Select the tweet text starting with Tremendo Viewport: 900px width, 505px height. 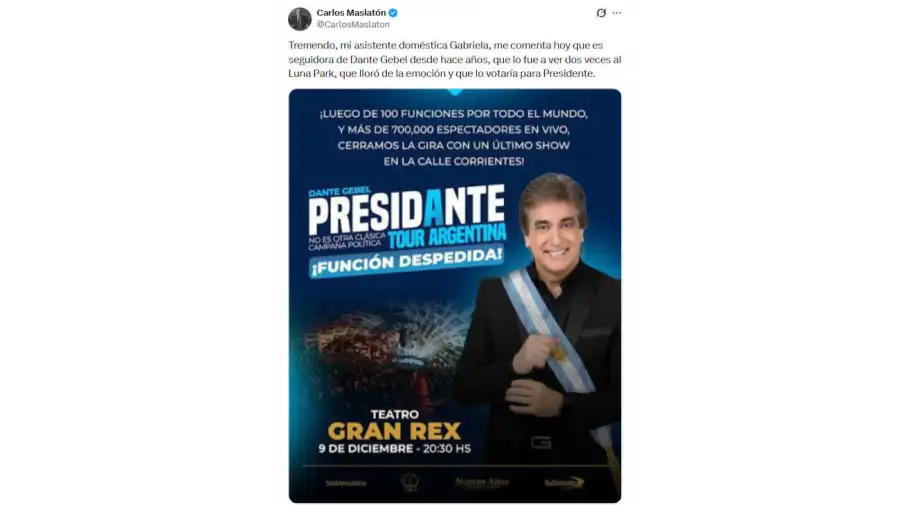(x=455, y=59)
